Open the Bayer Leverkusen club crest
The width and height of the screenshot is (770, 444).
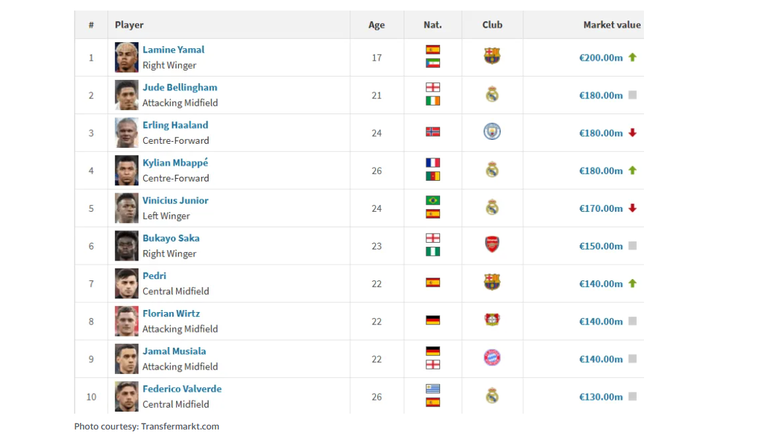click(492, 321)
